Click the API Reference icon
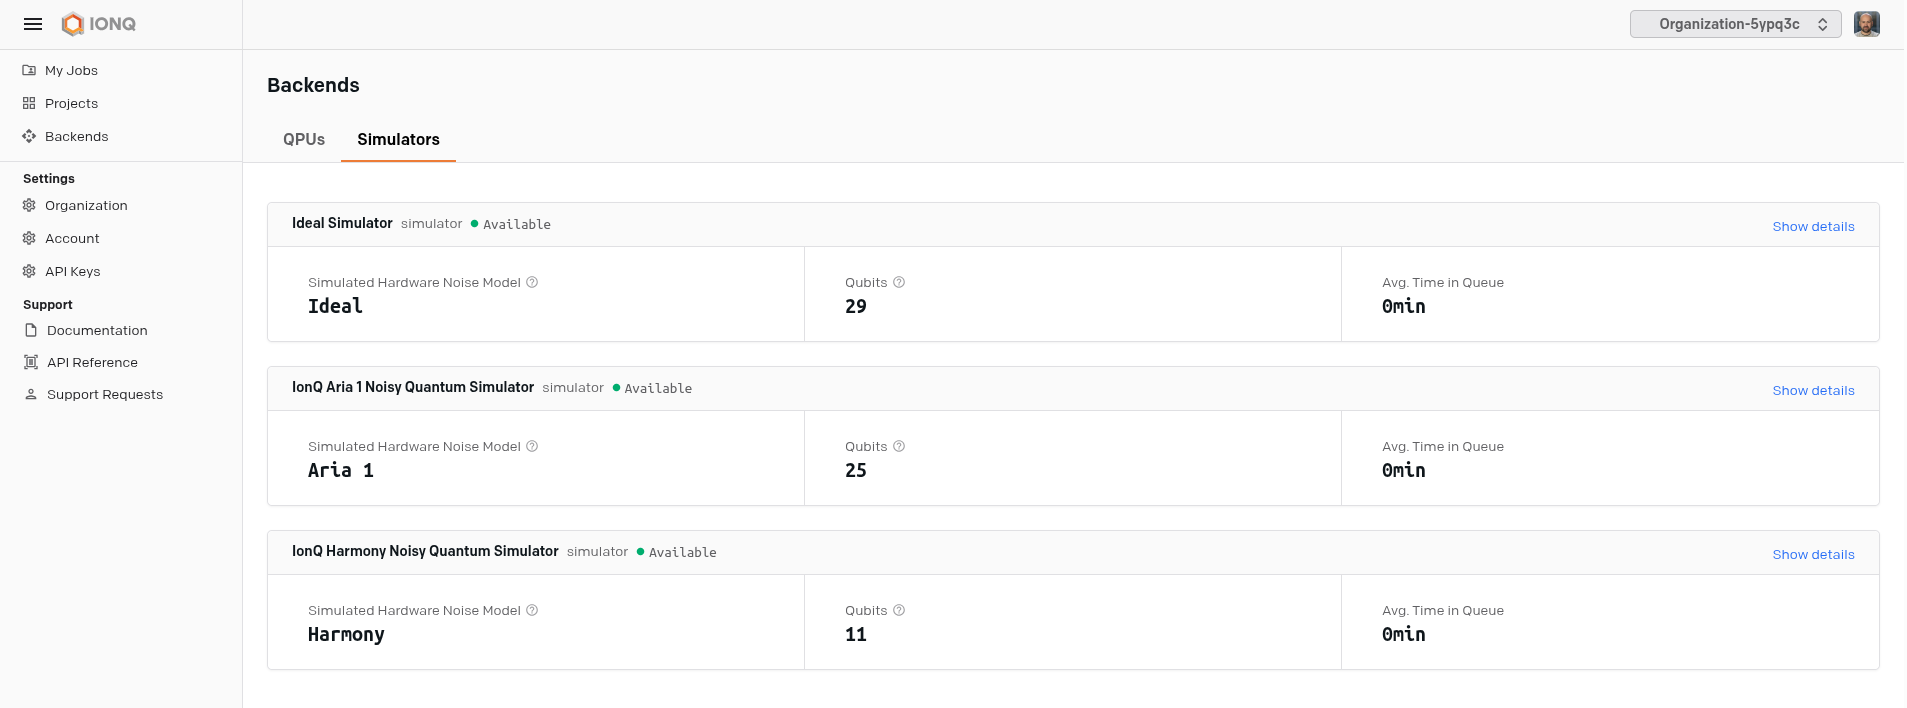 (x=31, y=362)
